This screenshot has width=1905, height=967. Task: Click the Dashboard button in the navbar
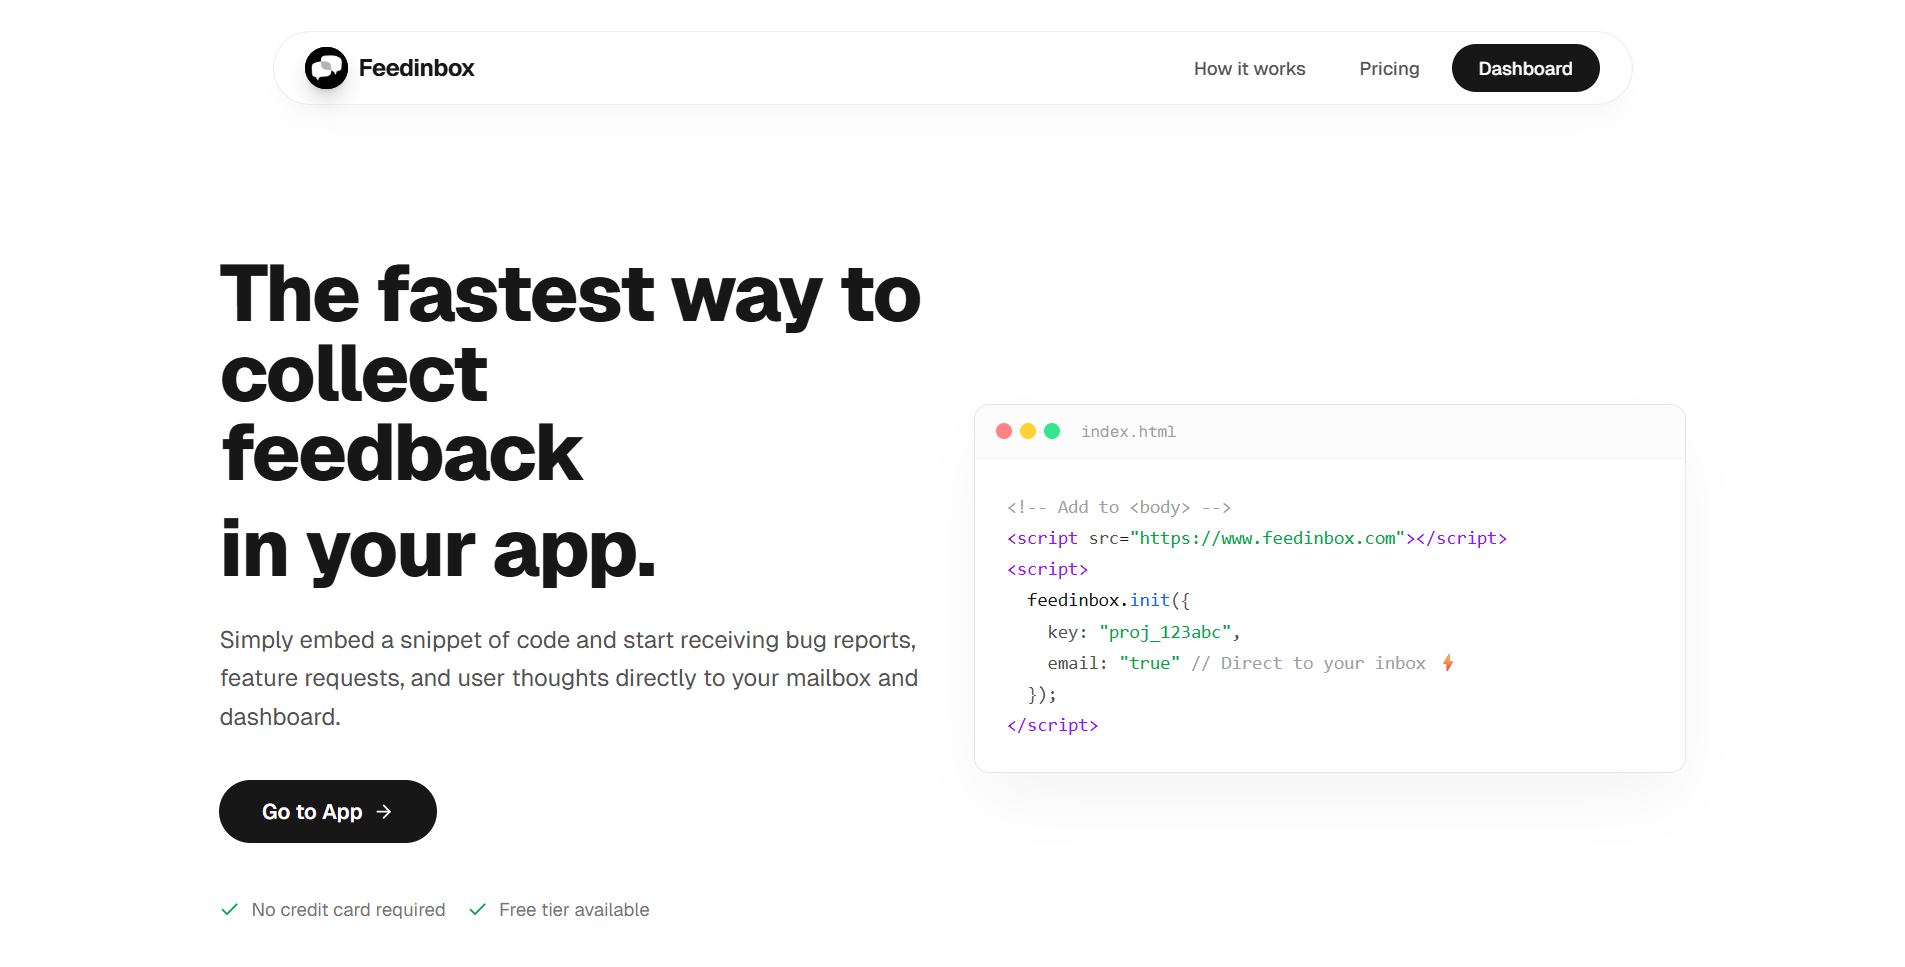click(1525, 68)
